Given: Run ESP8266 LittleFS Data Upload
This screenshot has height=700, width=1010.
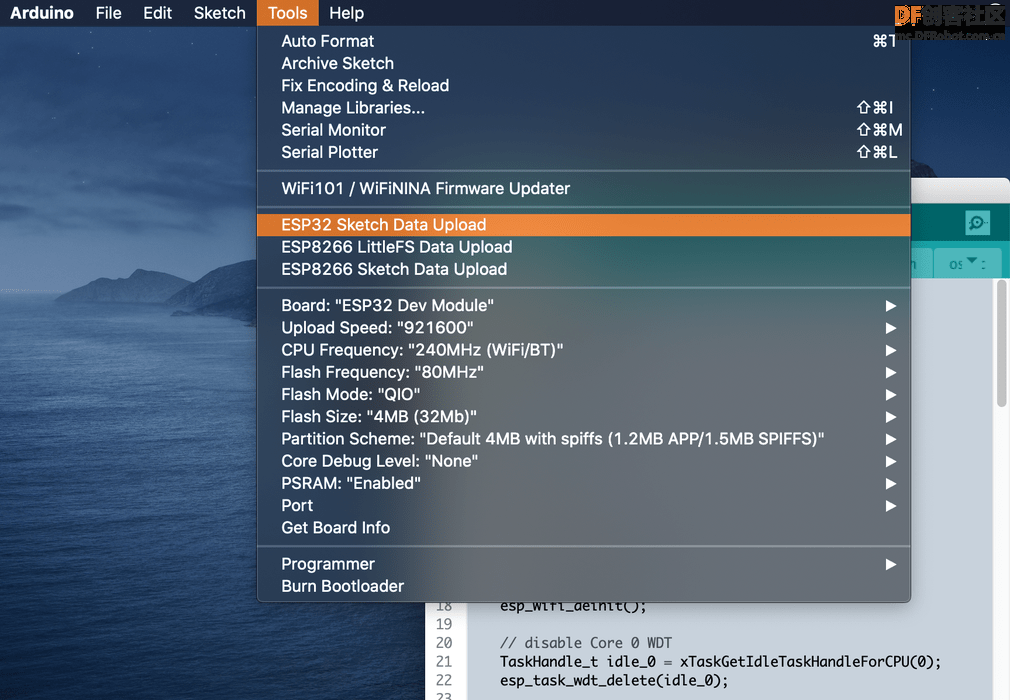Looking at the screenshot, I should tap(584, 247).
